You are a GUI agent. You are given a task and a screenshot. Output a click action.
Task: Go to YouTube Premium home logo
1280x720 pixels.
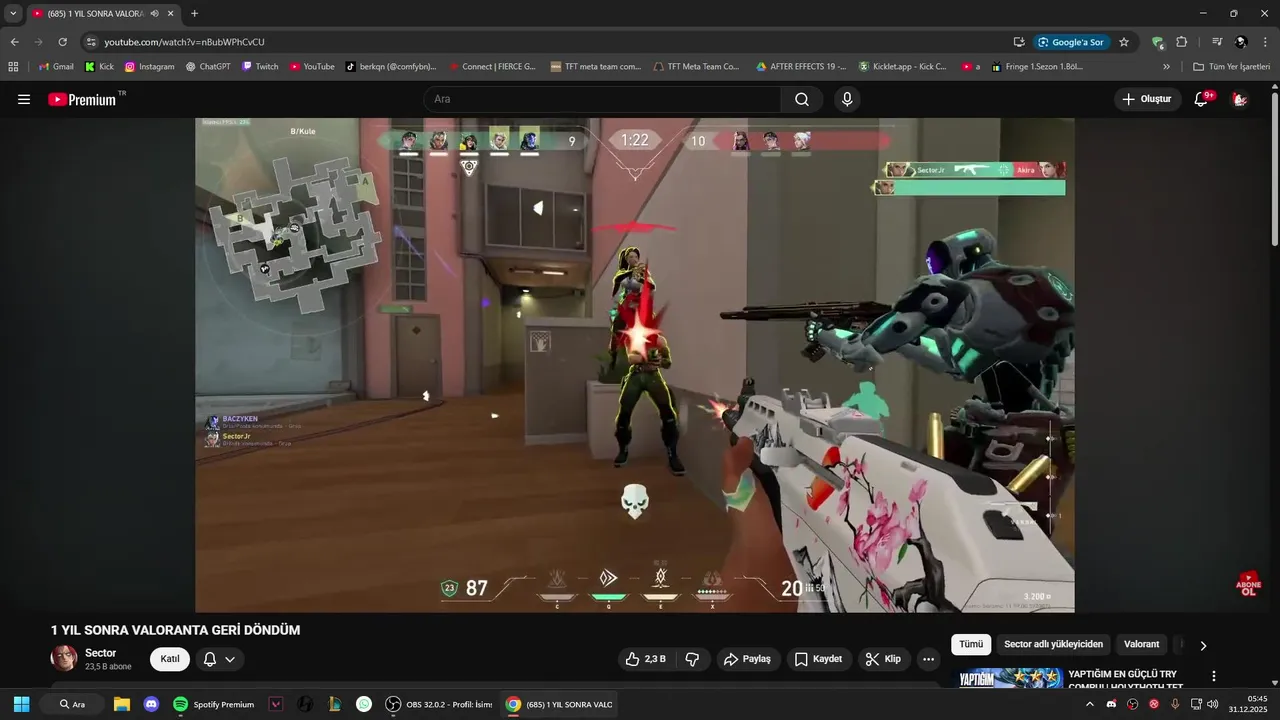pyautogui.click(x=82, y=99)
